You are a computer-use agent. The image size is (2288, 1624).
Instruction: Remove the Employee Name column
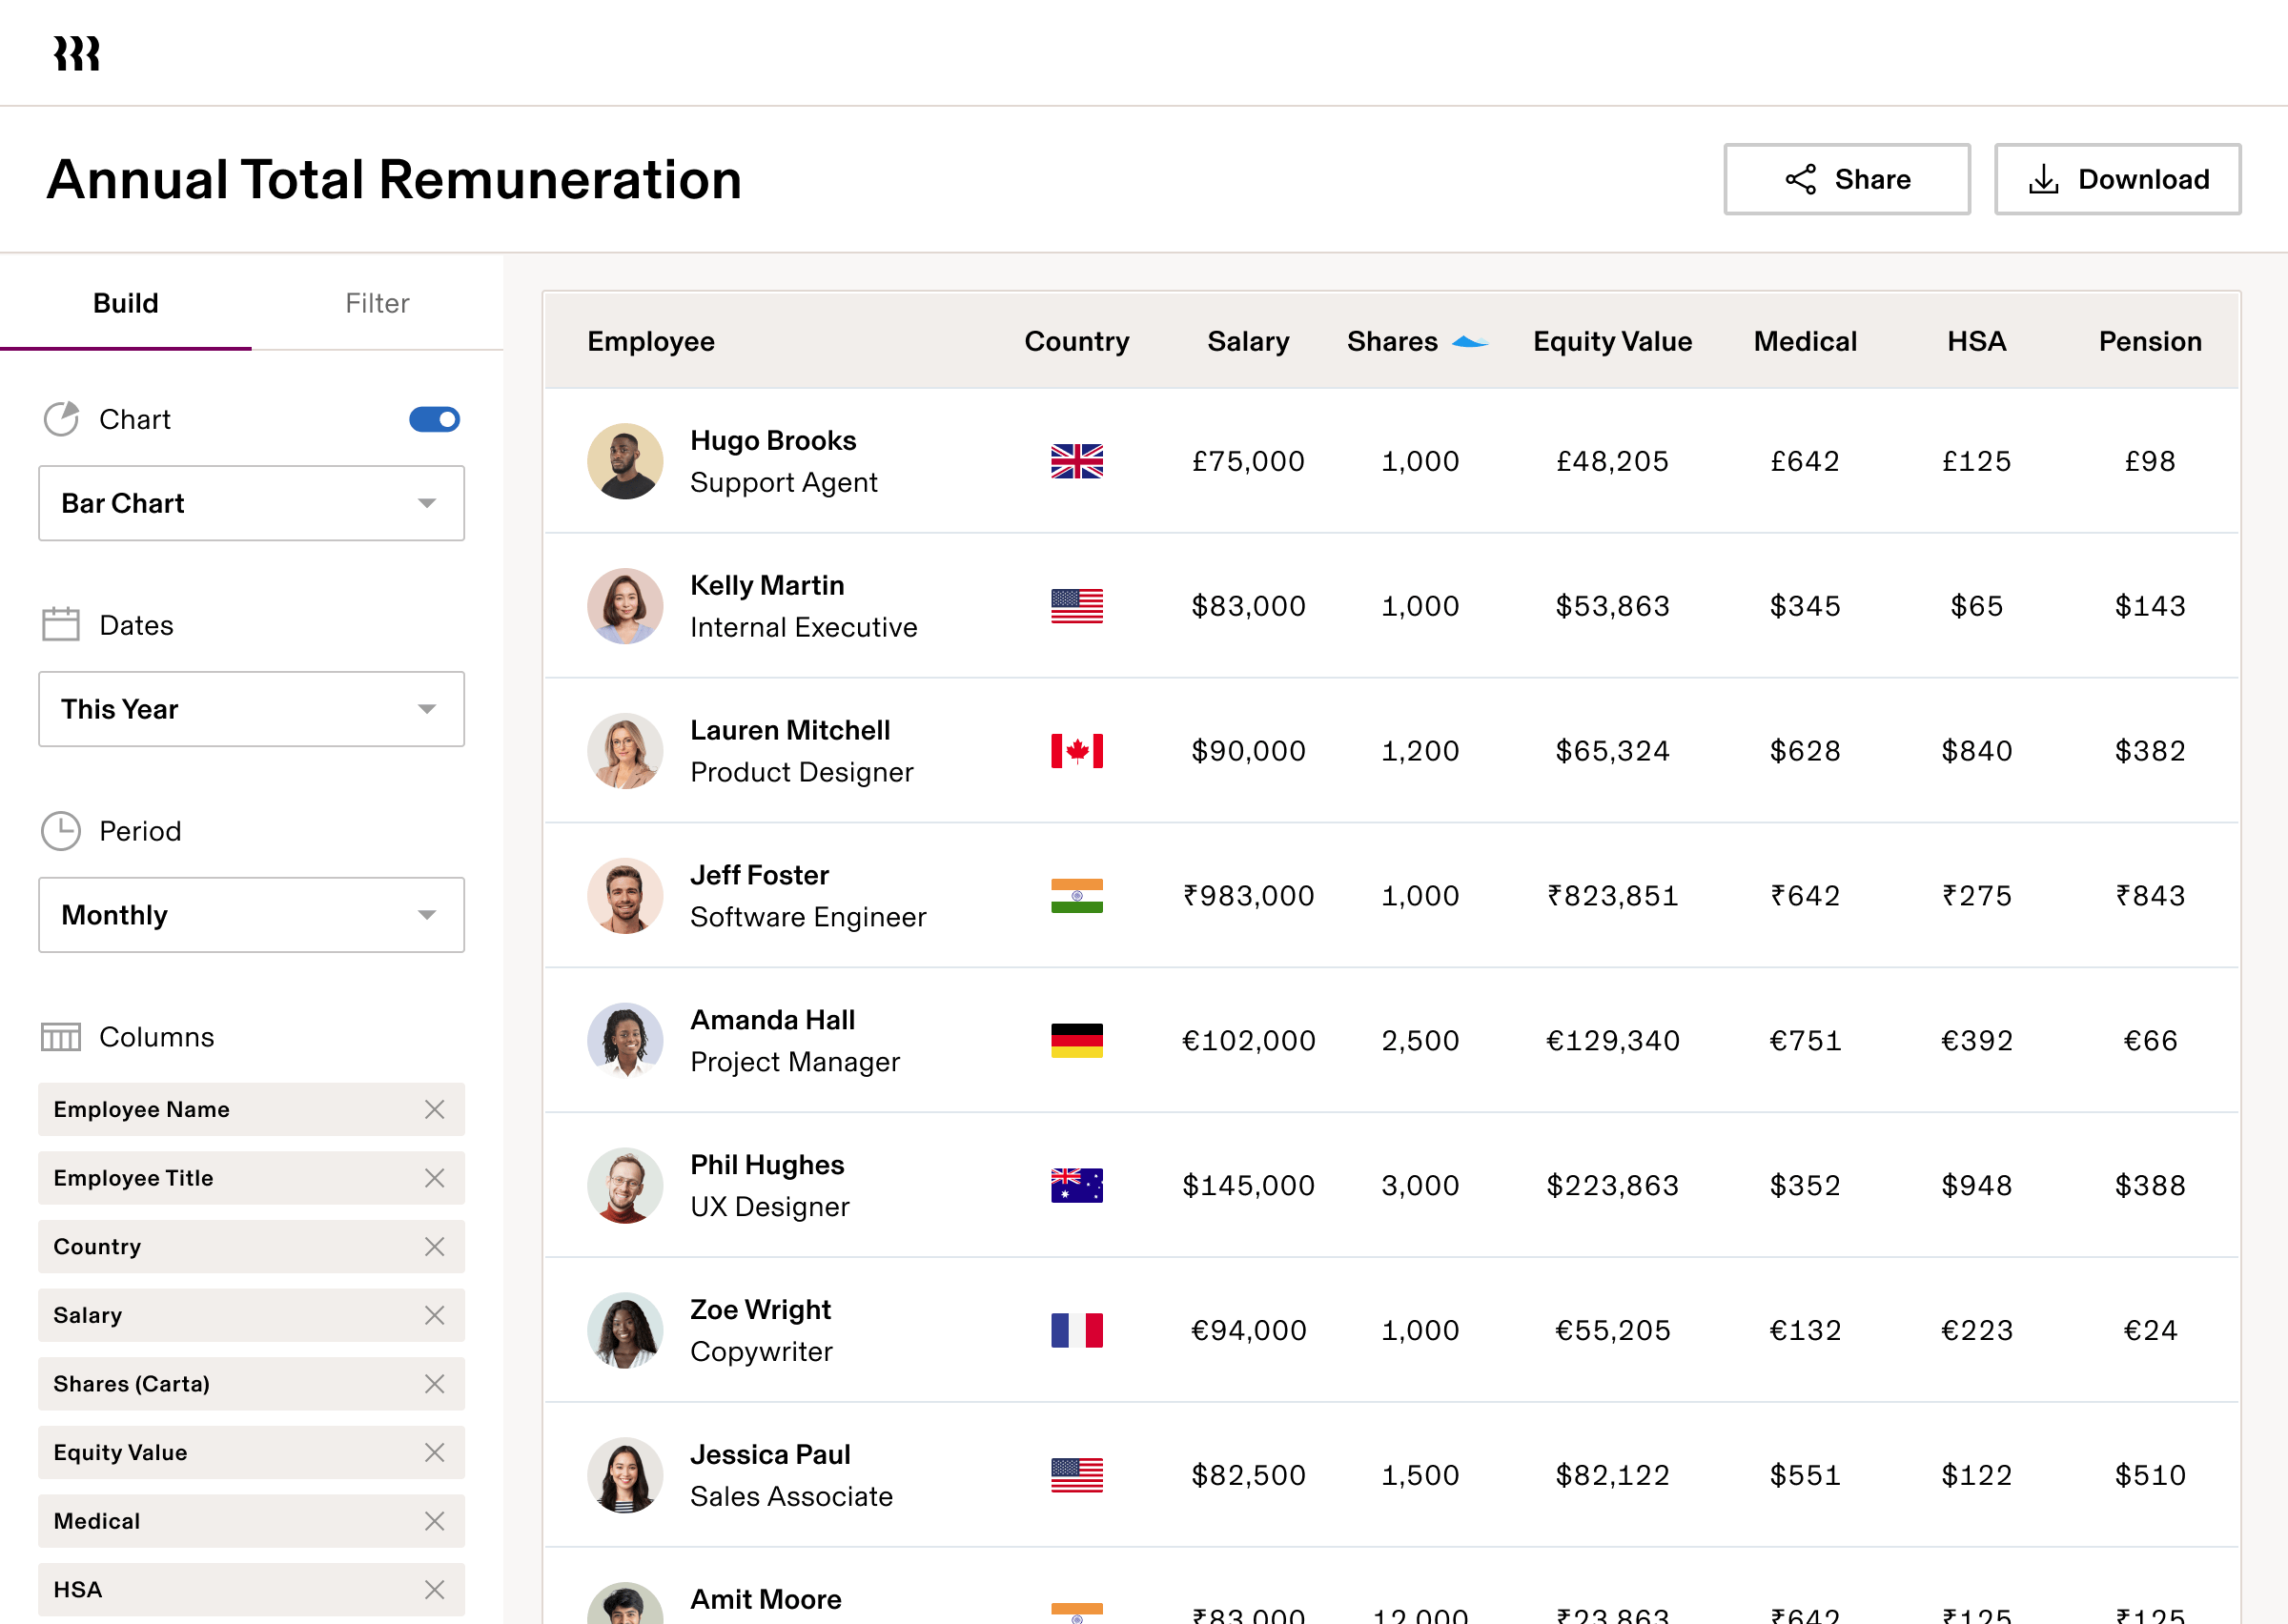(434, 1109)
